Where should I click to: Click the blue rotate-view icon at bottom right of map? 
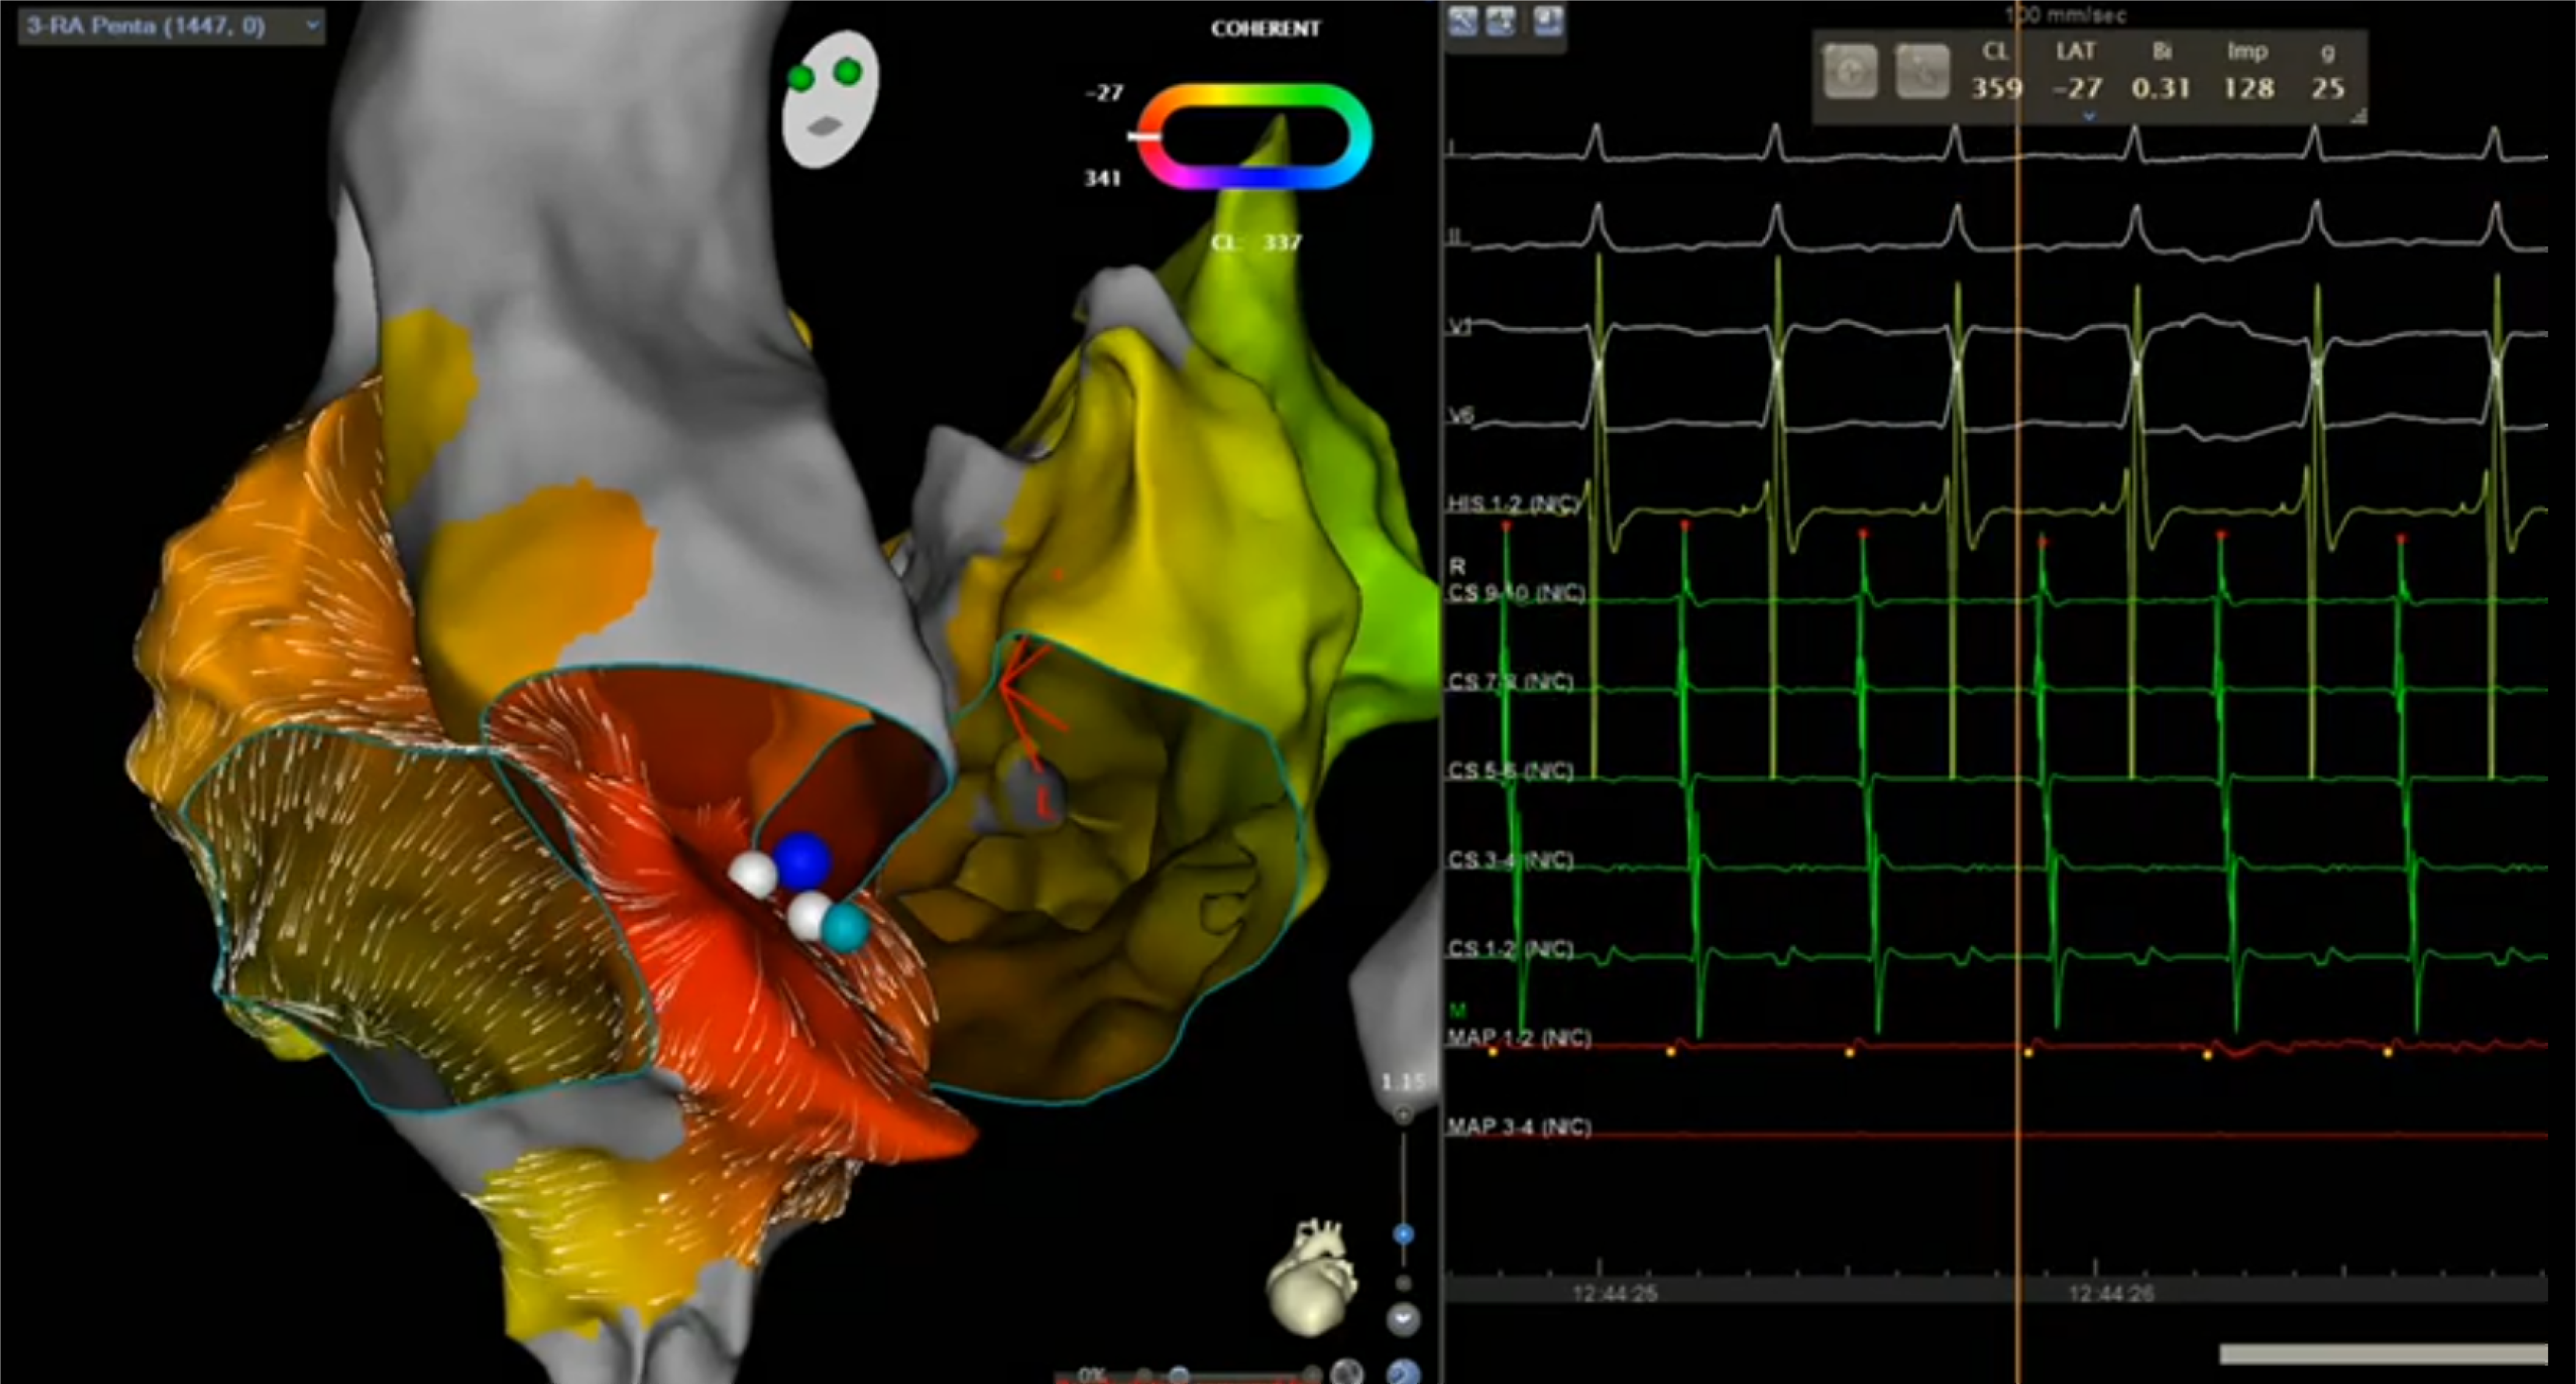click(1403, 1374)
